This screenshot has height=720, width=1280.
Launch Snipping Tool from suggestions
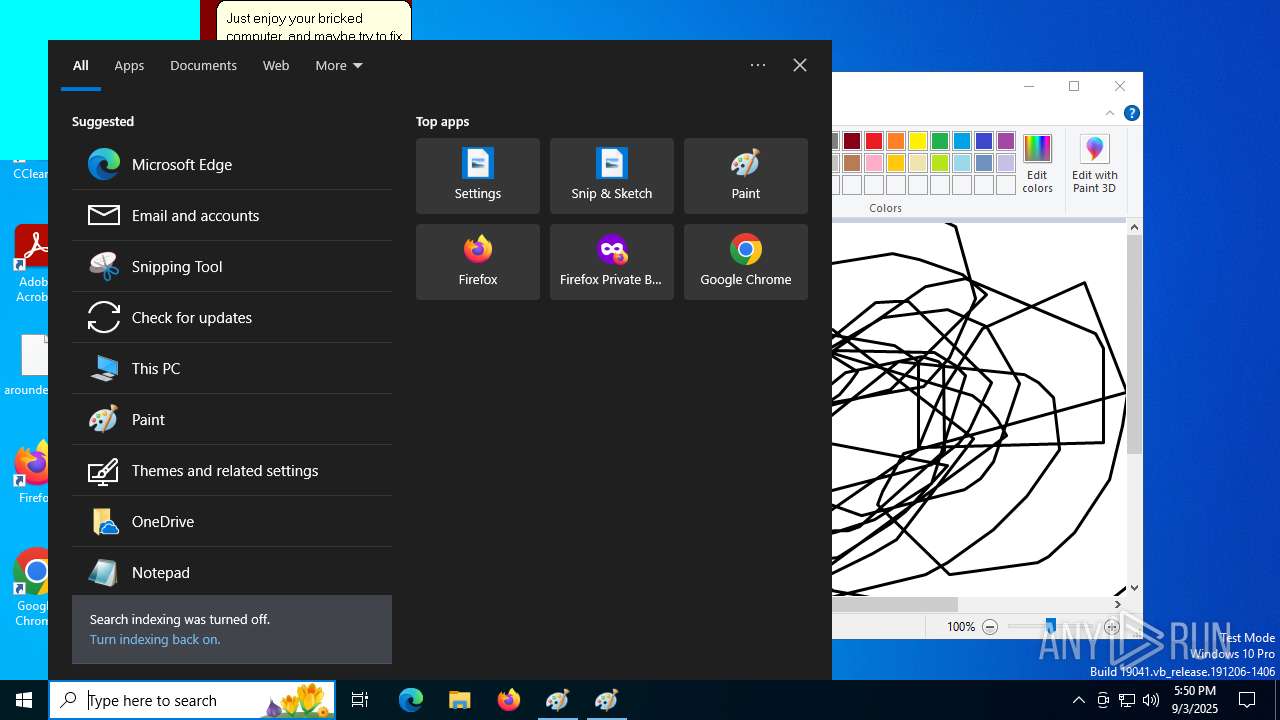(x=232, y=266)
